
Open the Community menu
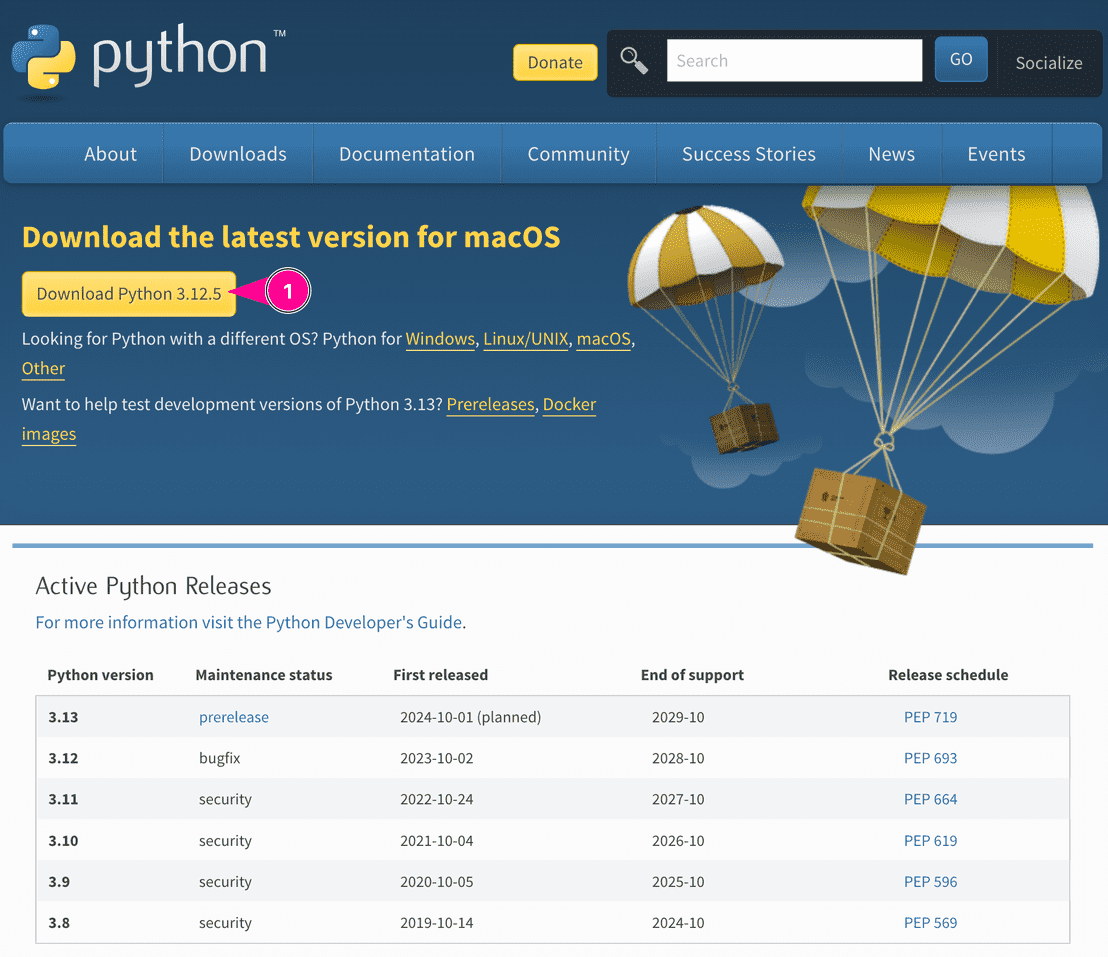(578, 153)
